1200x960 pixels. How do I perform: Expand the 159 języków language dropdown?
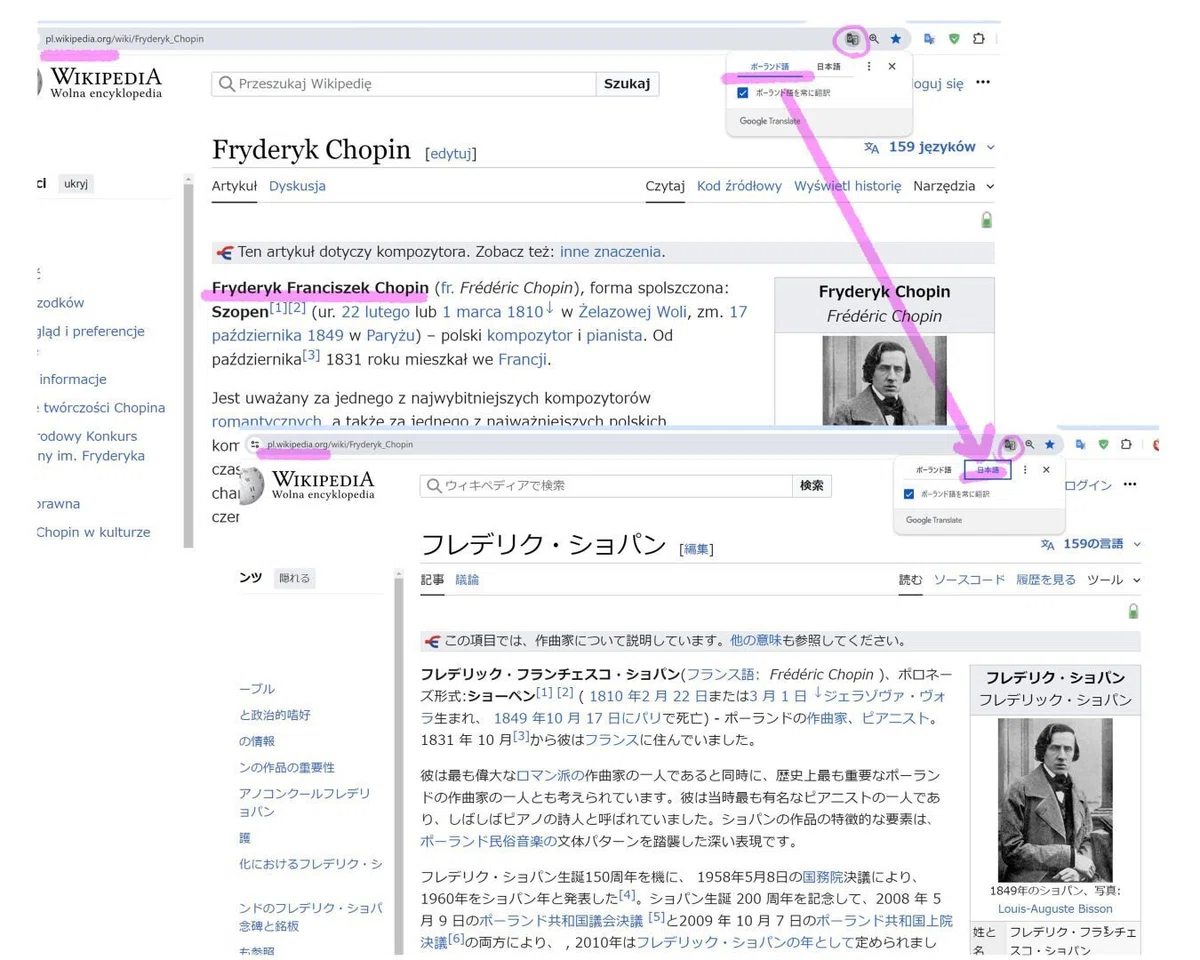(x=991, y=147)
